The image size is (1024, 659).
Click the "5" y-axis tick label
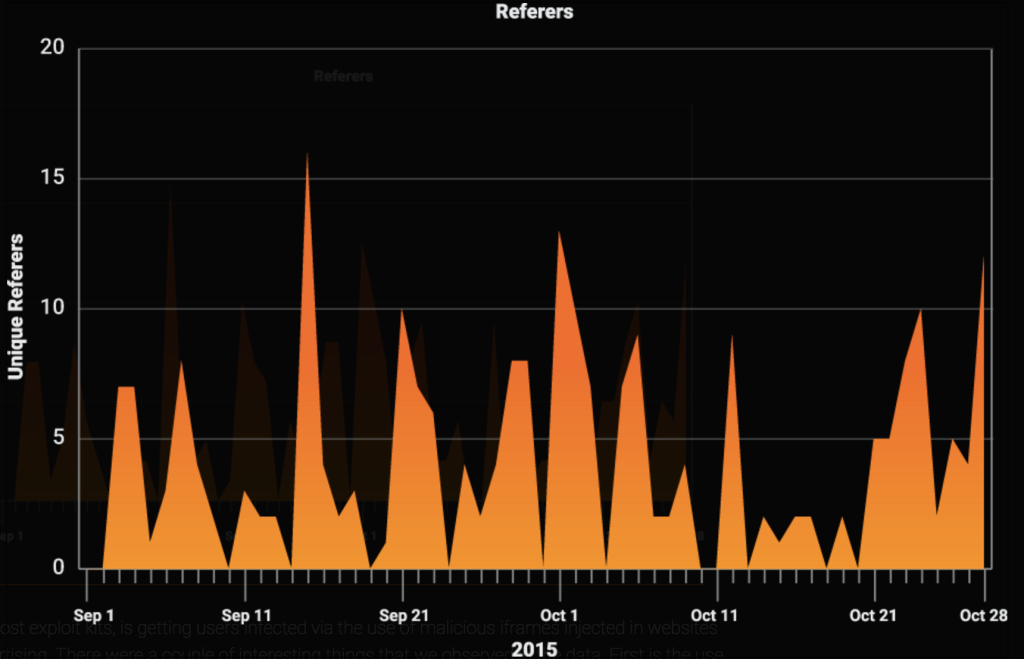coord(58,438)
